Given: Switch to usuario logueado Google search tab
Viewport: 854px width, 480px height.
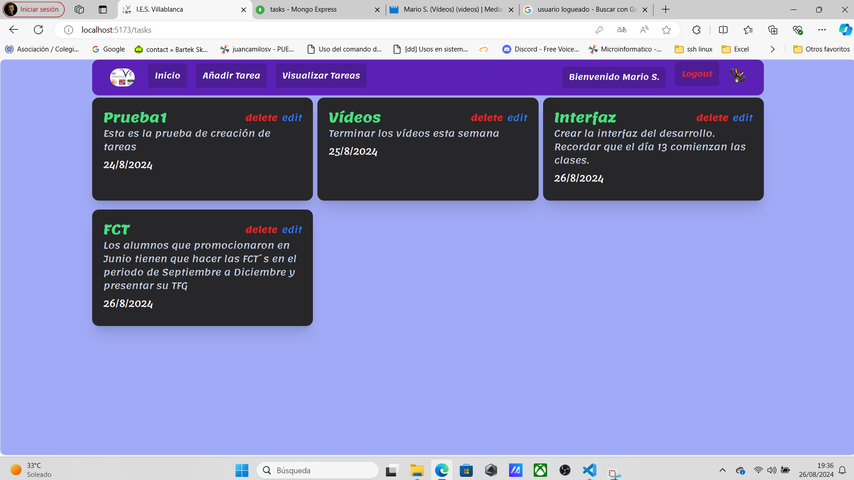Looking at the screenshot, I should click(x=587, y=9).
